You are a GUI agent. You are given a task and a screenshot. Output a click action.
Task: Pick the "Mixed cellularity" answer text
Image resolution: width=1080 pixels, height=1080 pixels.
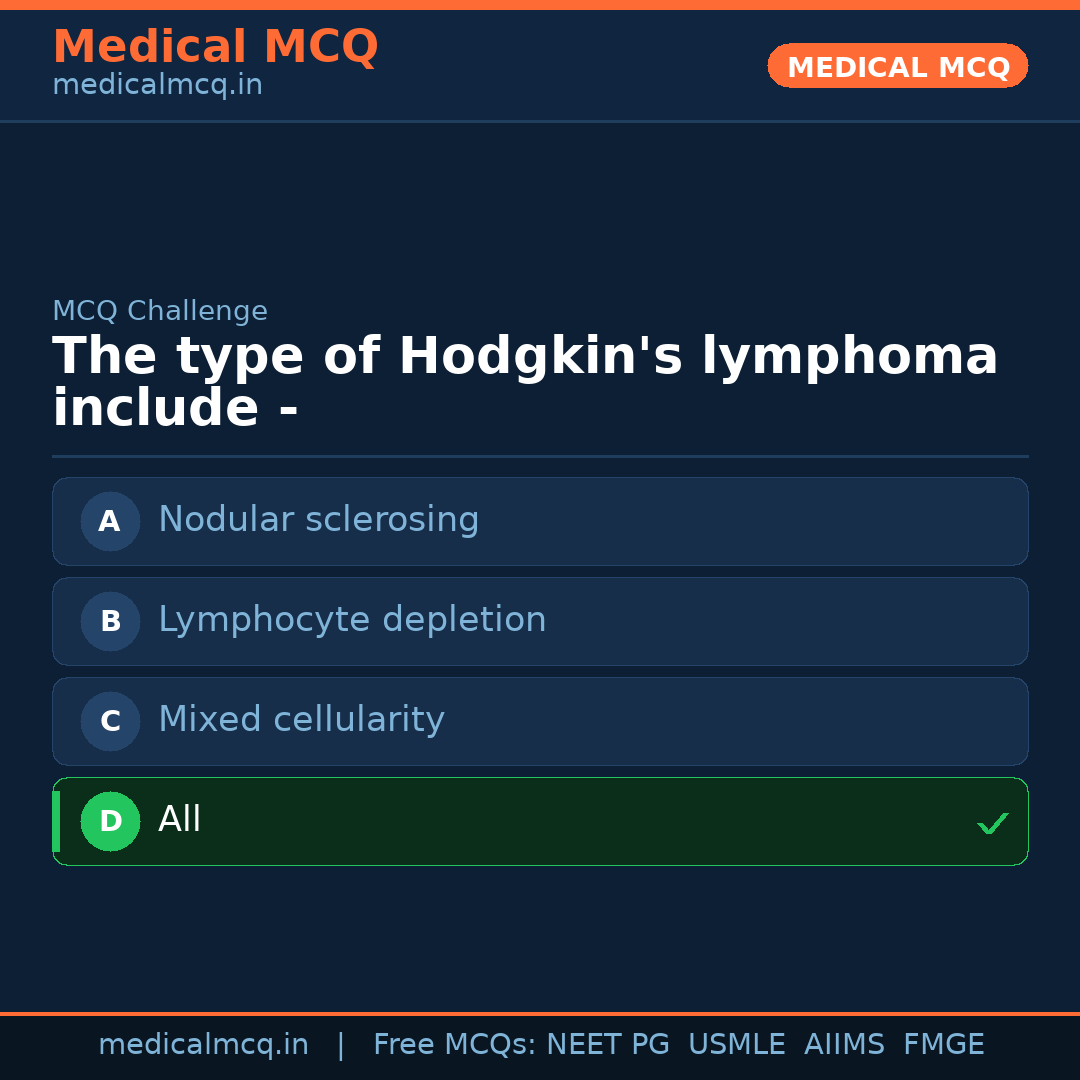(301, 720)
